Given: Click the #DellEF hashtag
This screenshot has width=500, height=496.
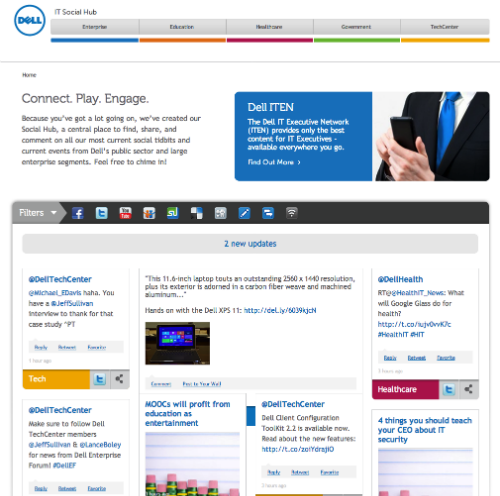Looking at the screenshot, I should pos(65,465).
